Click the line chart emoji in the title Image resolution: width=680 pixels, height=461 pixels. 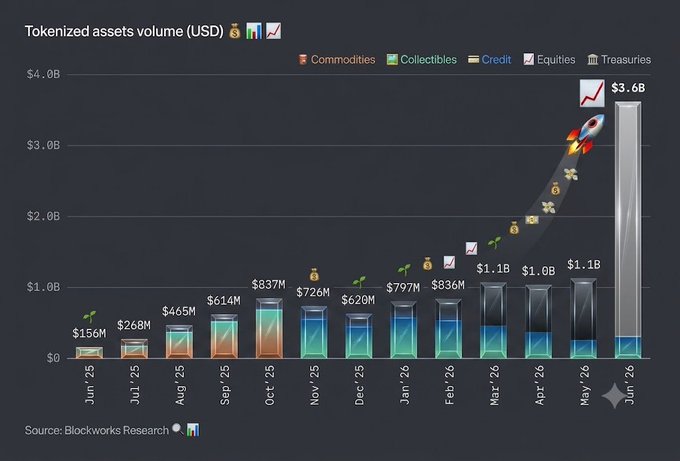(274, 31)
